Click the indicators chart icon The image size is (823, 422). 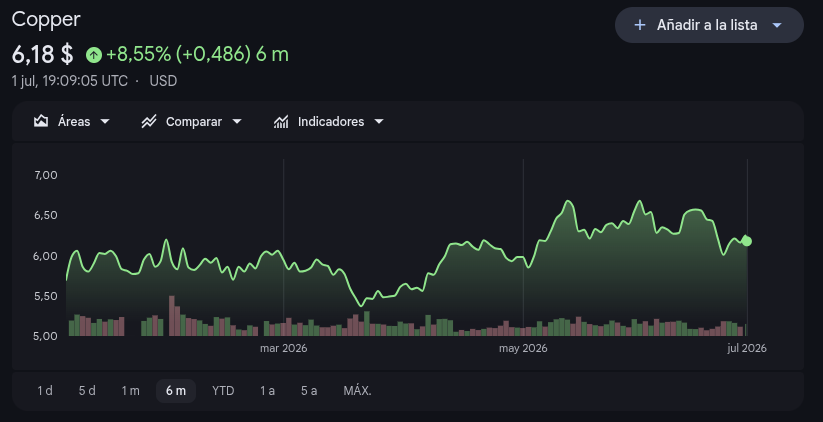281,121
